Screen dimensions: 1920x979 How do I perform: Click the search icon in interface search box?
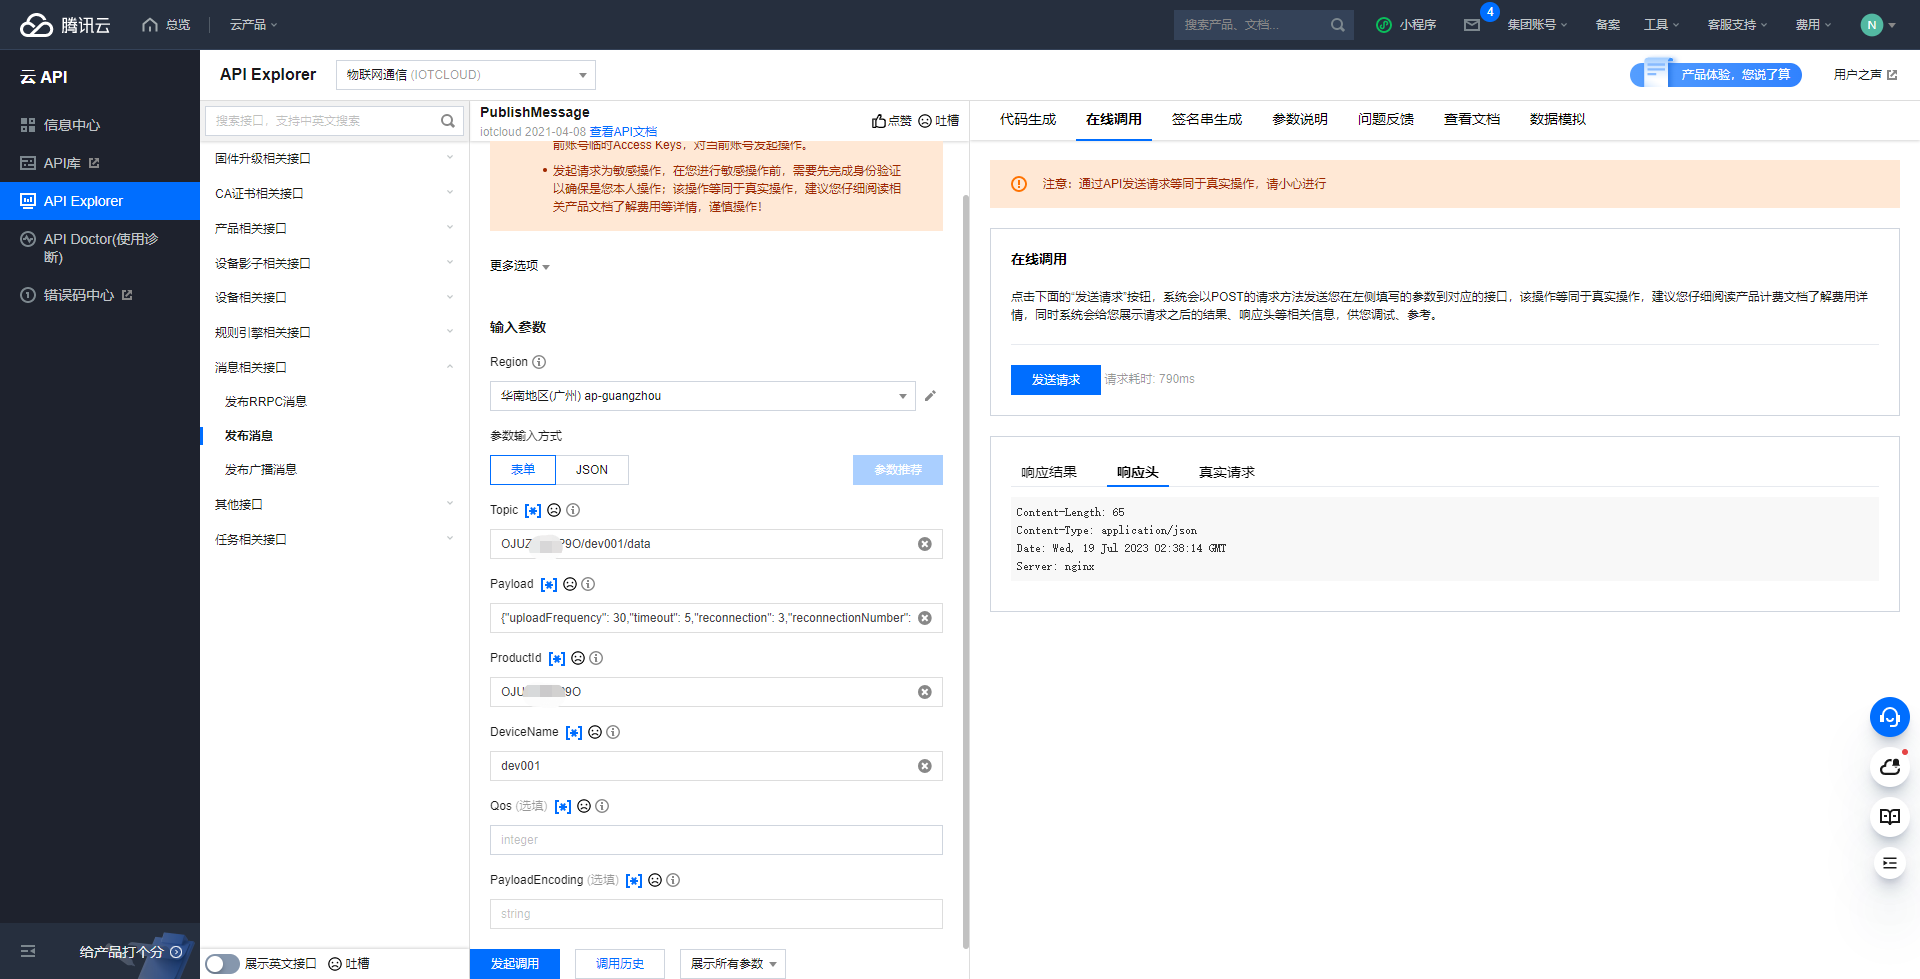click(448, 121)
